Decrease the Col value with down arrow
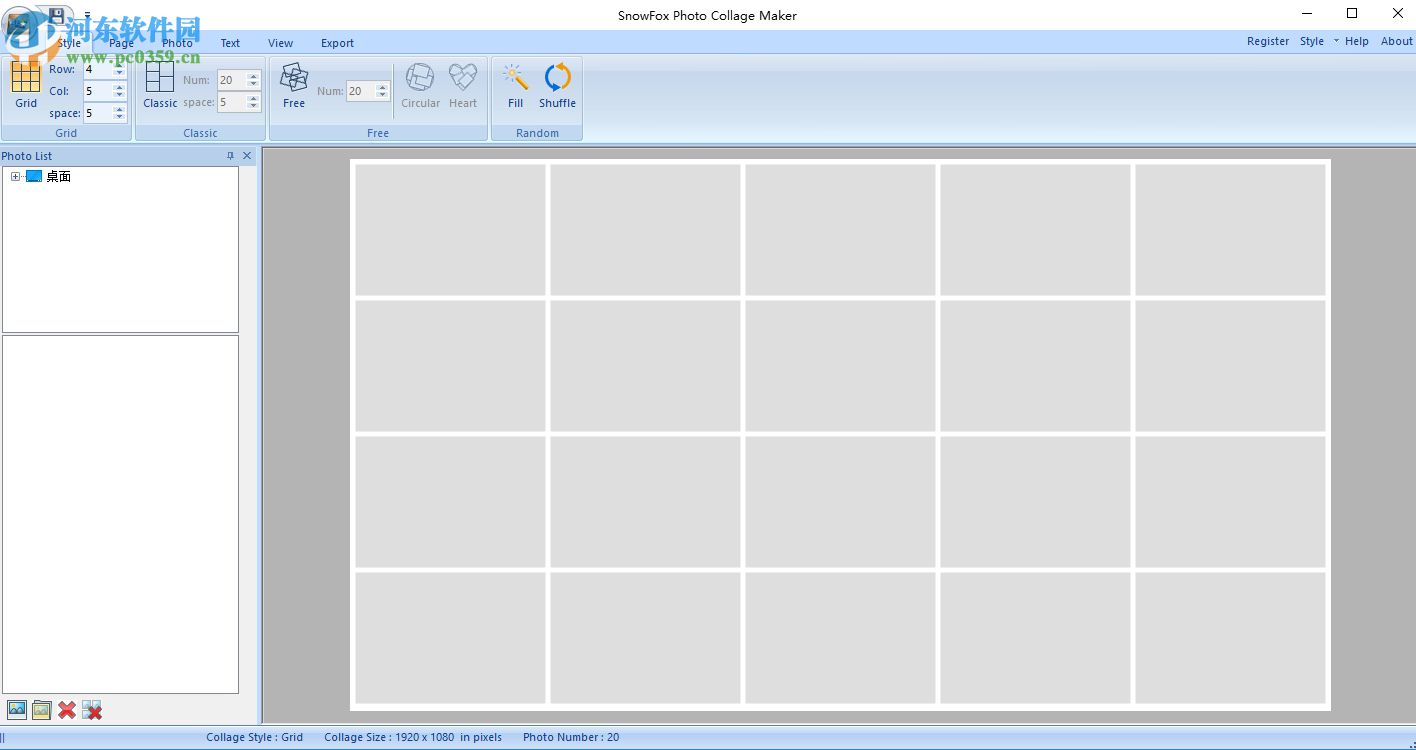This screenshot has height=750, width=1416. tap(119, 95)
